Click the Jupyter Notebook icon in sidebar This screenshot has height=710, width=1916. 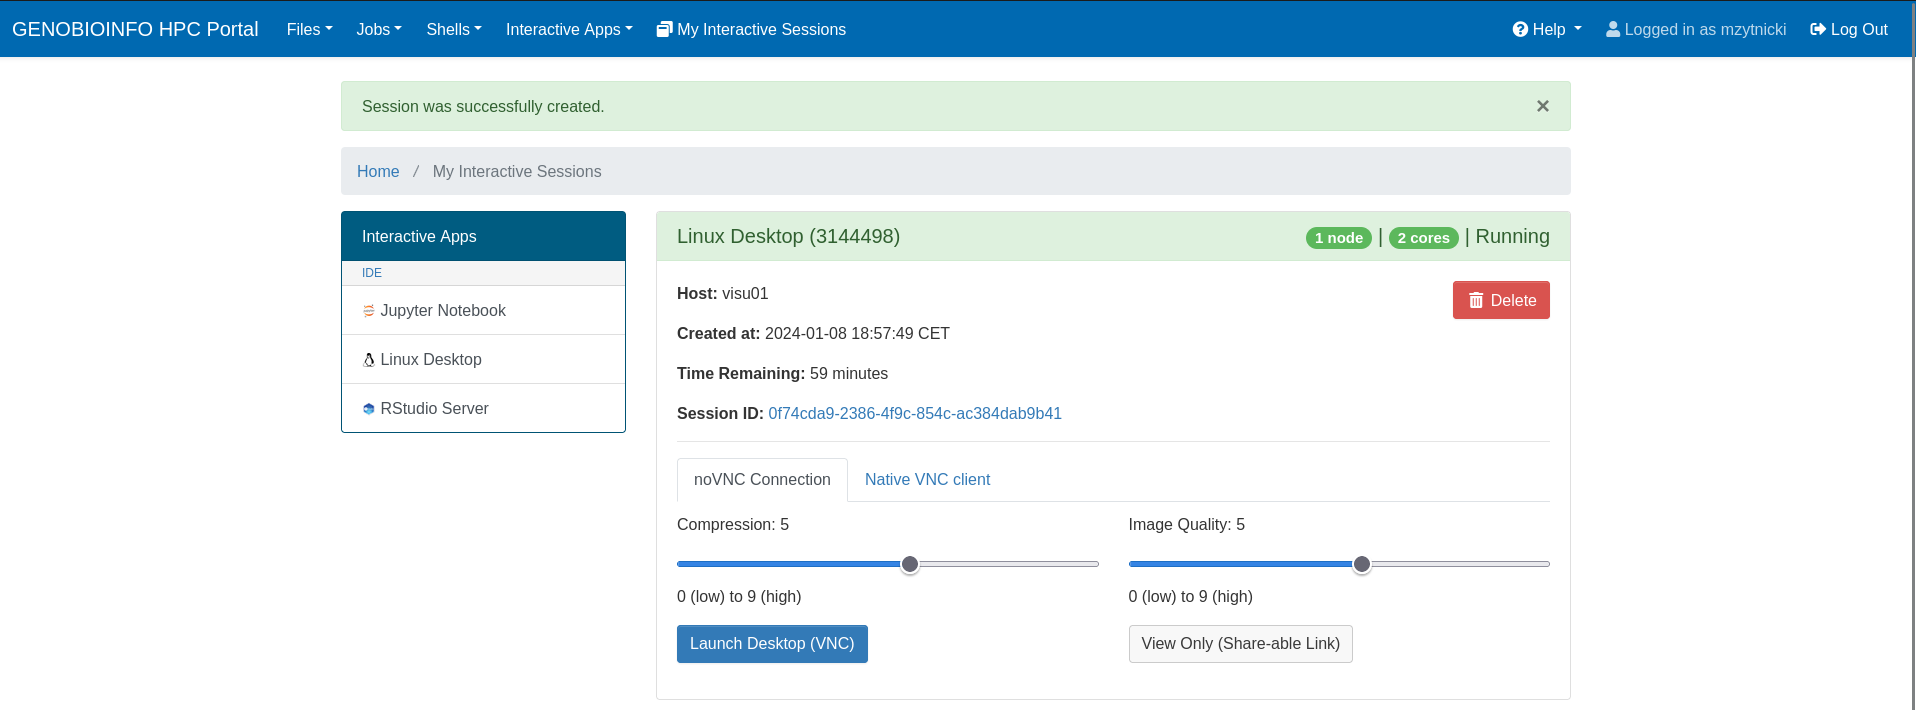pos(369,311)
